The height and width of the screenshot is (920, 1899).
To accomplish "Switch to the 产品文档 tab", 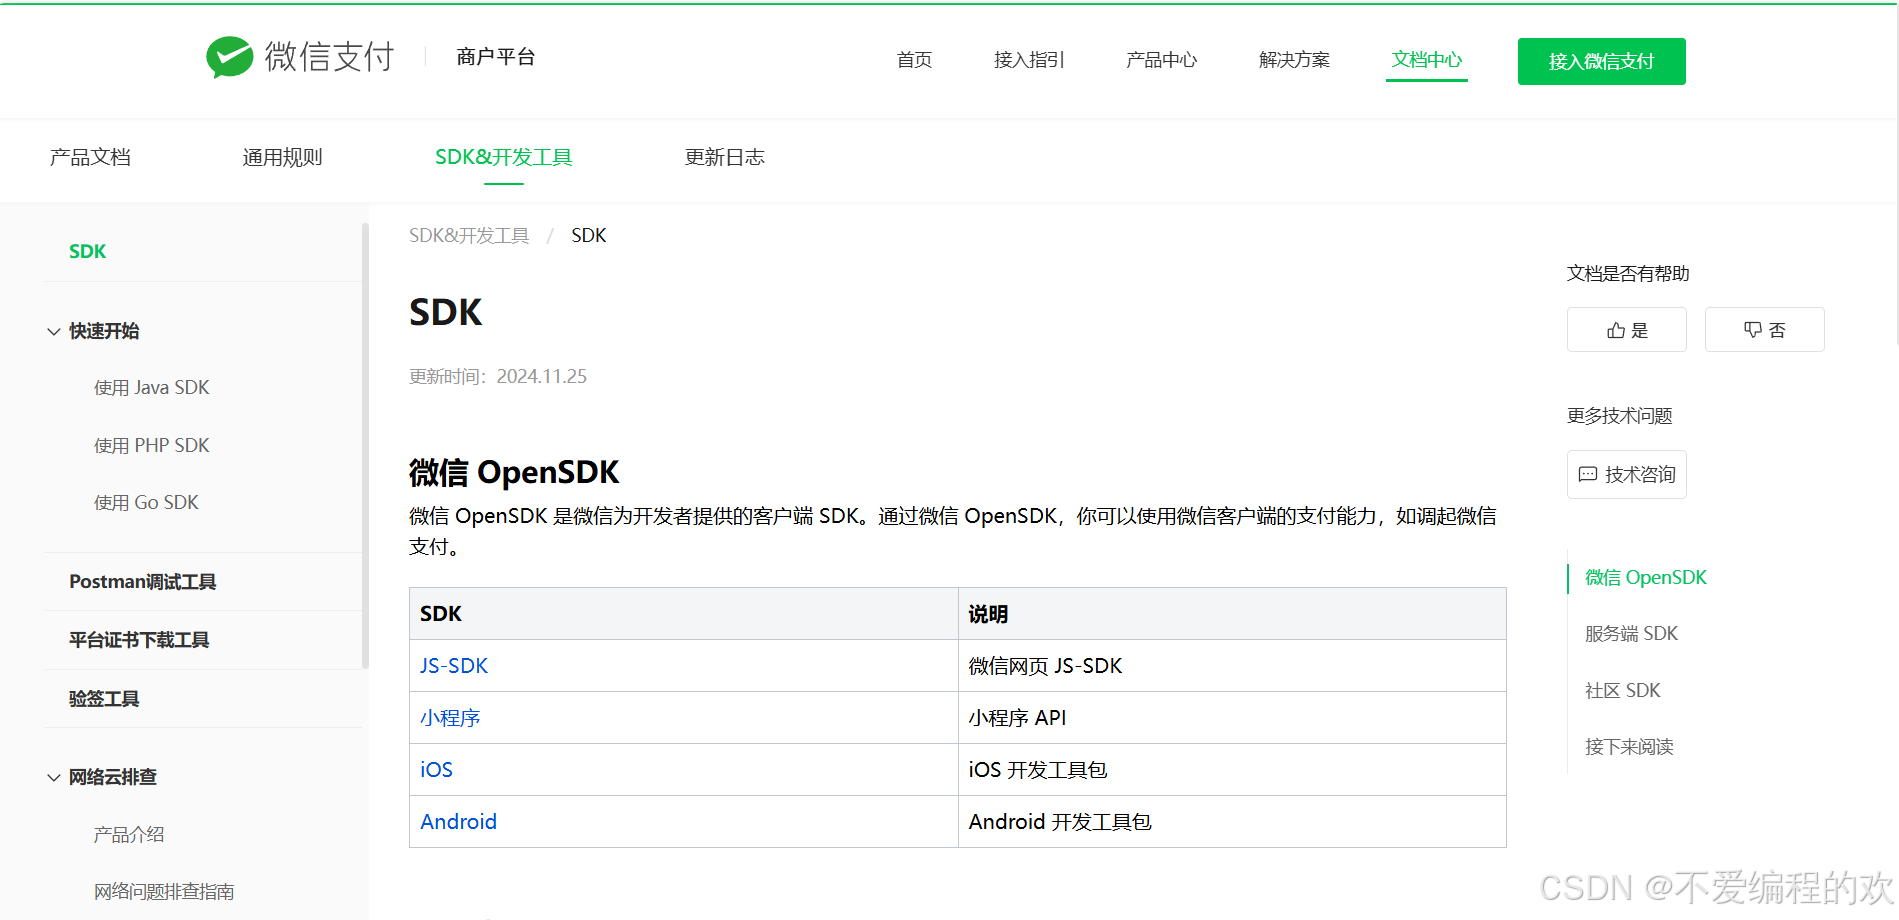I will (x=90, y=157).
